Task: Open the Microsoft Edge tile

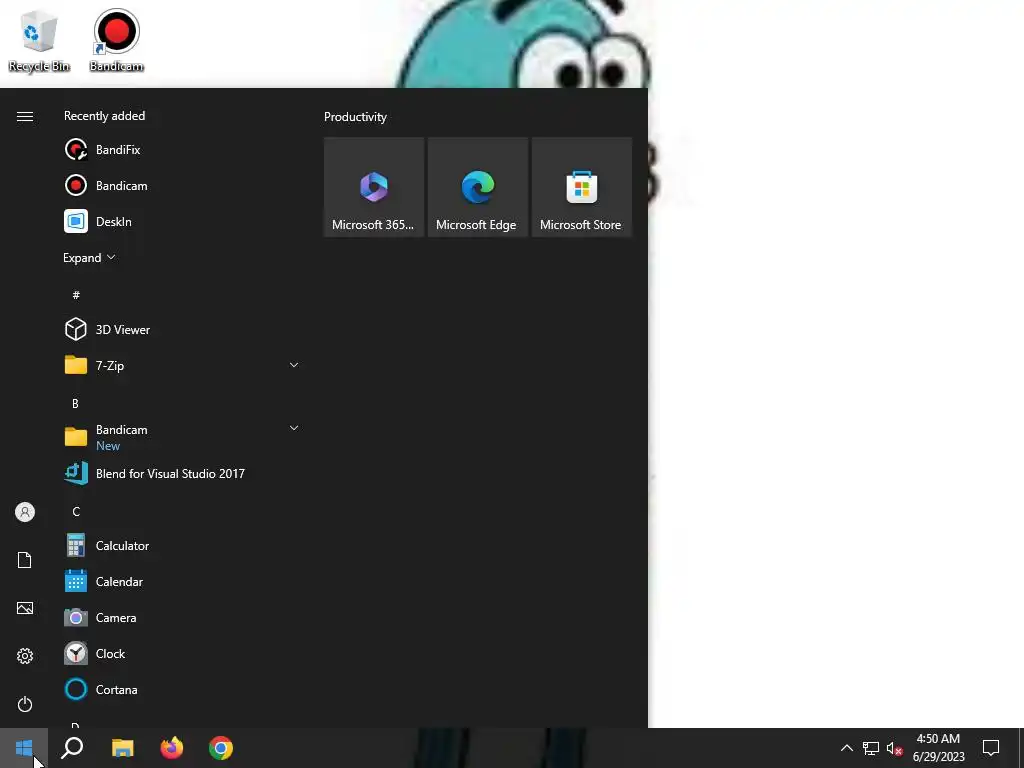Action: [477, 187]
